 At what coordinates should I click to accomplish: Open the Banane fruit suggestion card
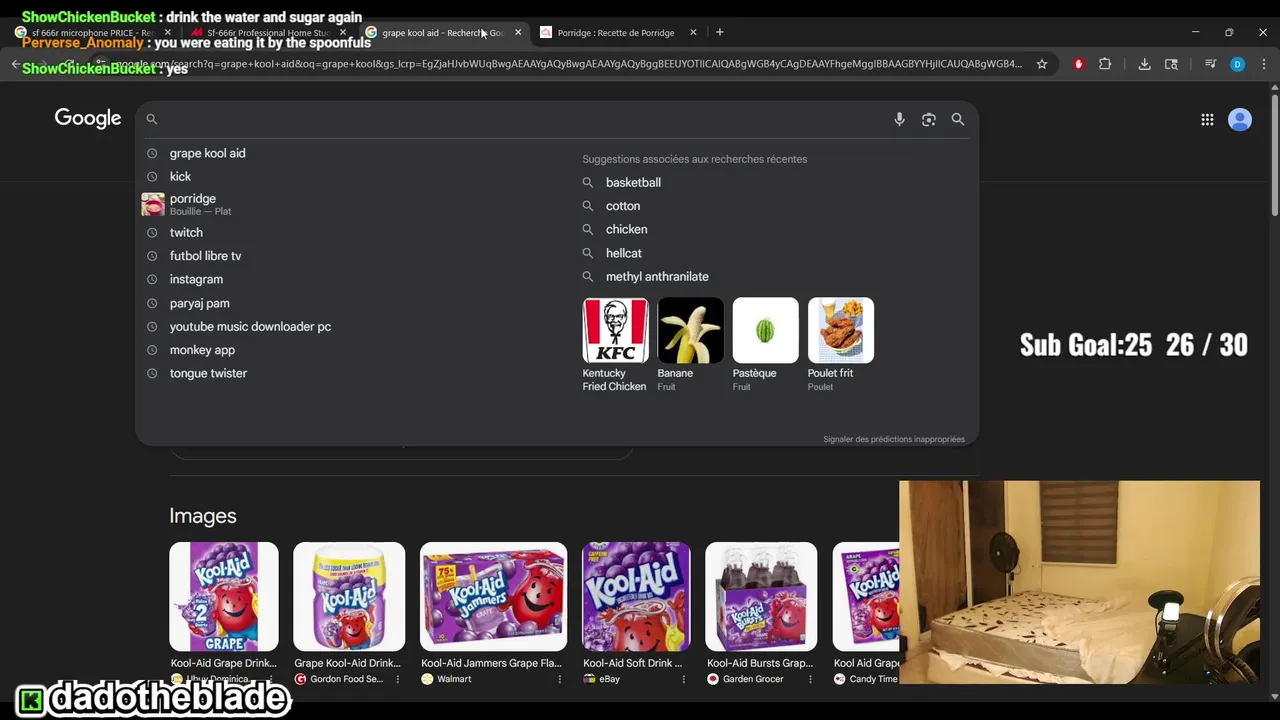[x=690, y=344]
